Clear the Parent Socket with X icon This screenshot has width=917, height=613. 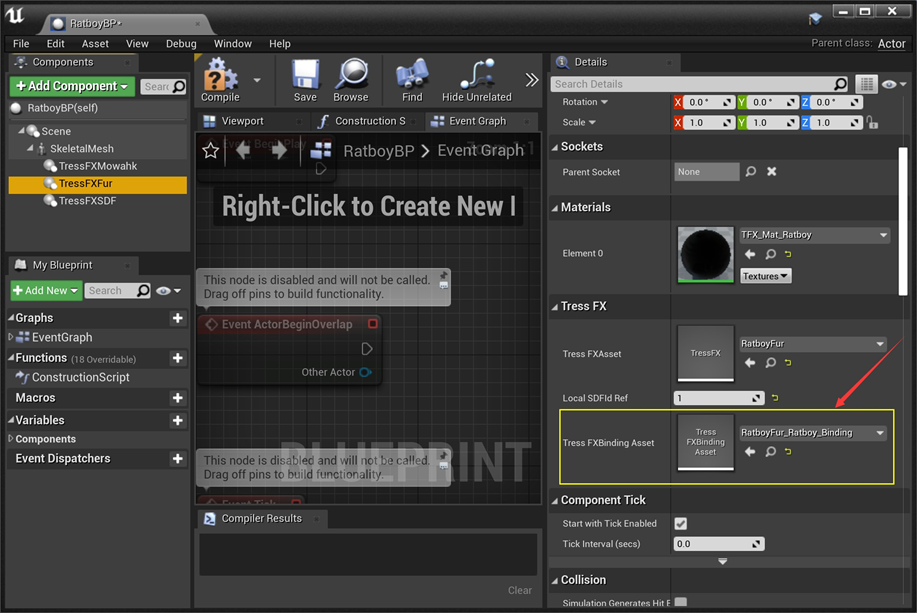pyautogui.click(x=771, y=172)
